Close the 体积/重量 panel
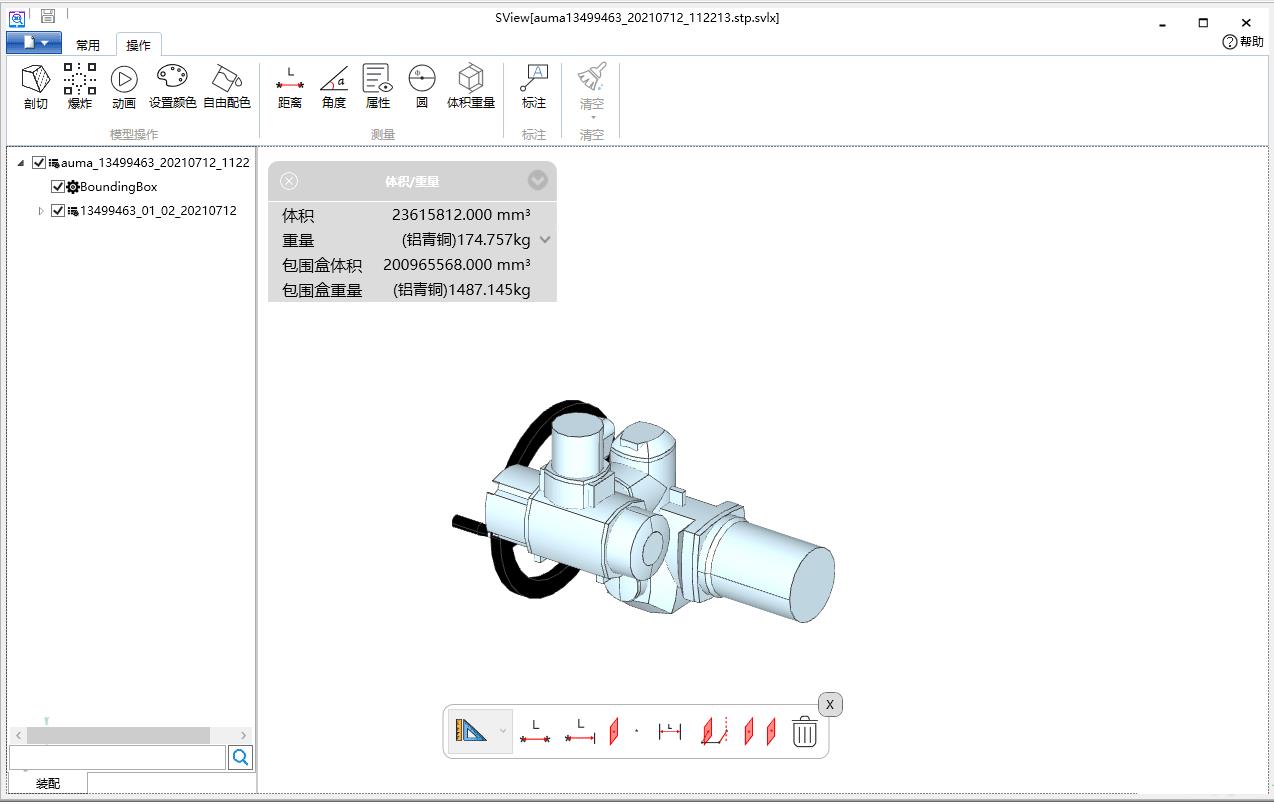1274x804 pixels. 289,181
